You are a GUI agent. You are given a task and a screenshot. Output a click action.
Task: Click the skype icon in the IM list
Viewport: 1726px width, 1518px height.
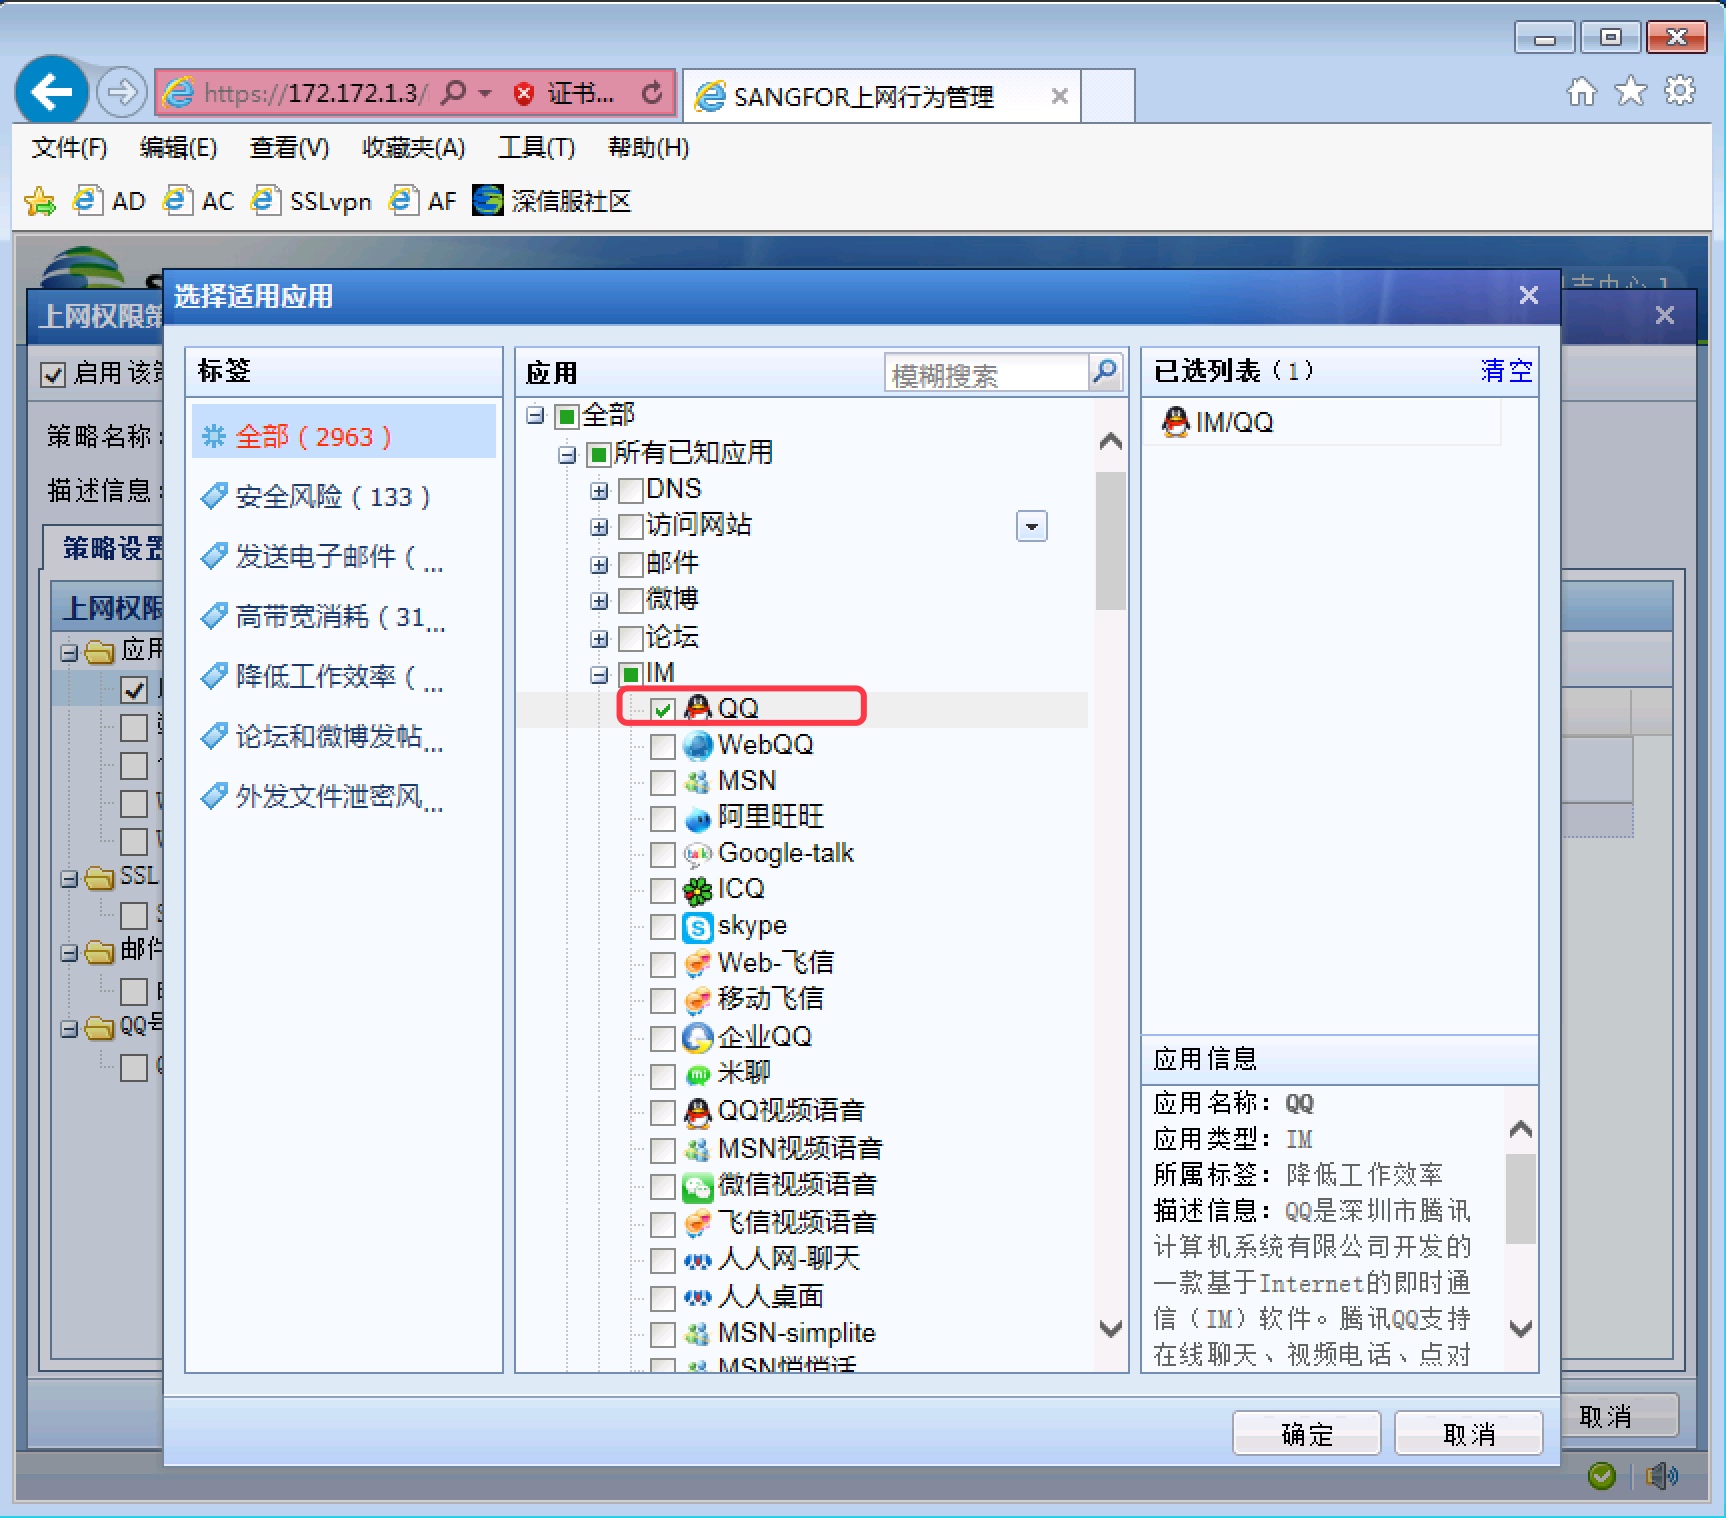pos(698,927)
